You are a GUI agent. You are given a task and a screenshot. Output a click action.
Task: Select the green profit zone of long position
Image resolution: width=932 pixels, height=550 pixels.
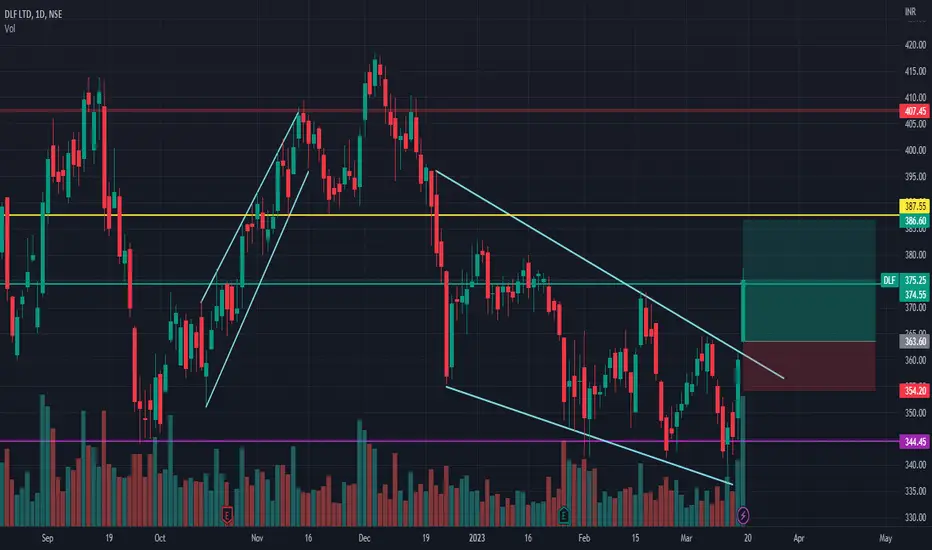809,281
